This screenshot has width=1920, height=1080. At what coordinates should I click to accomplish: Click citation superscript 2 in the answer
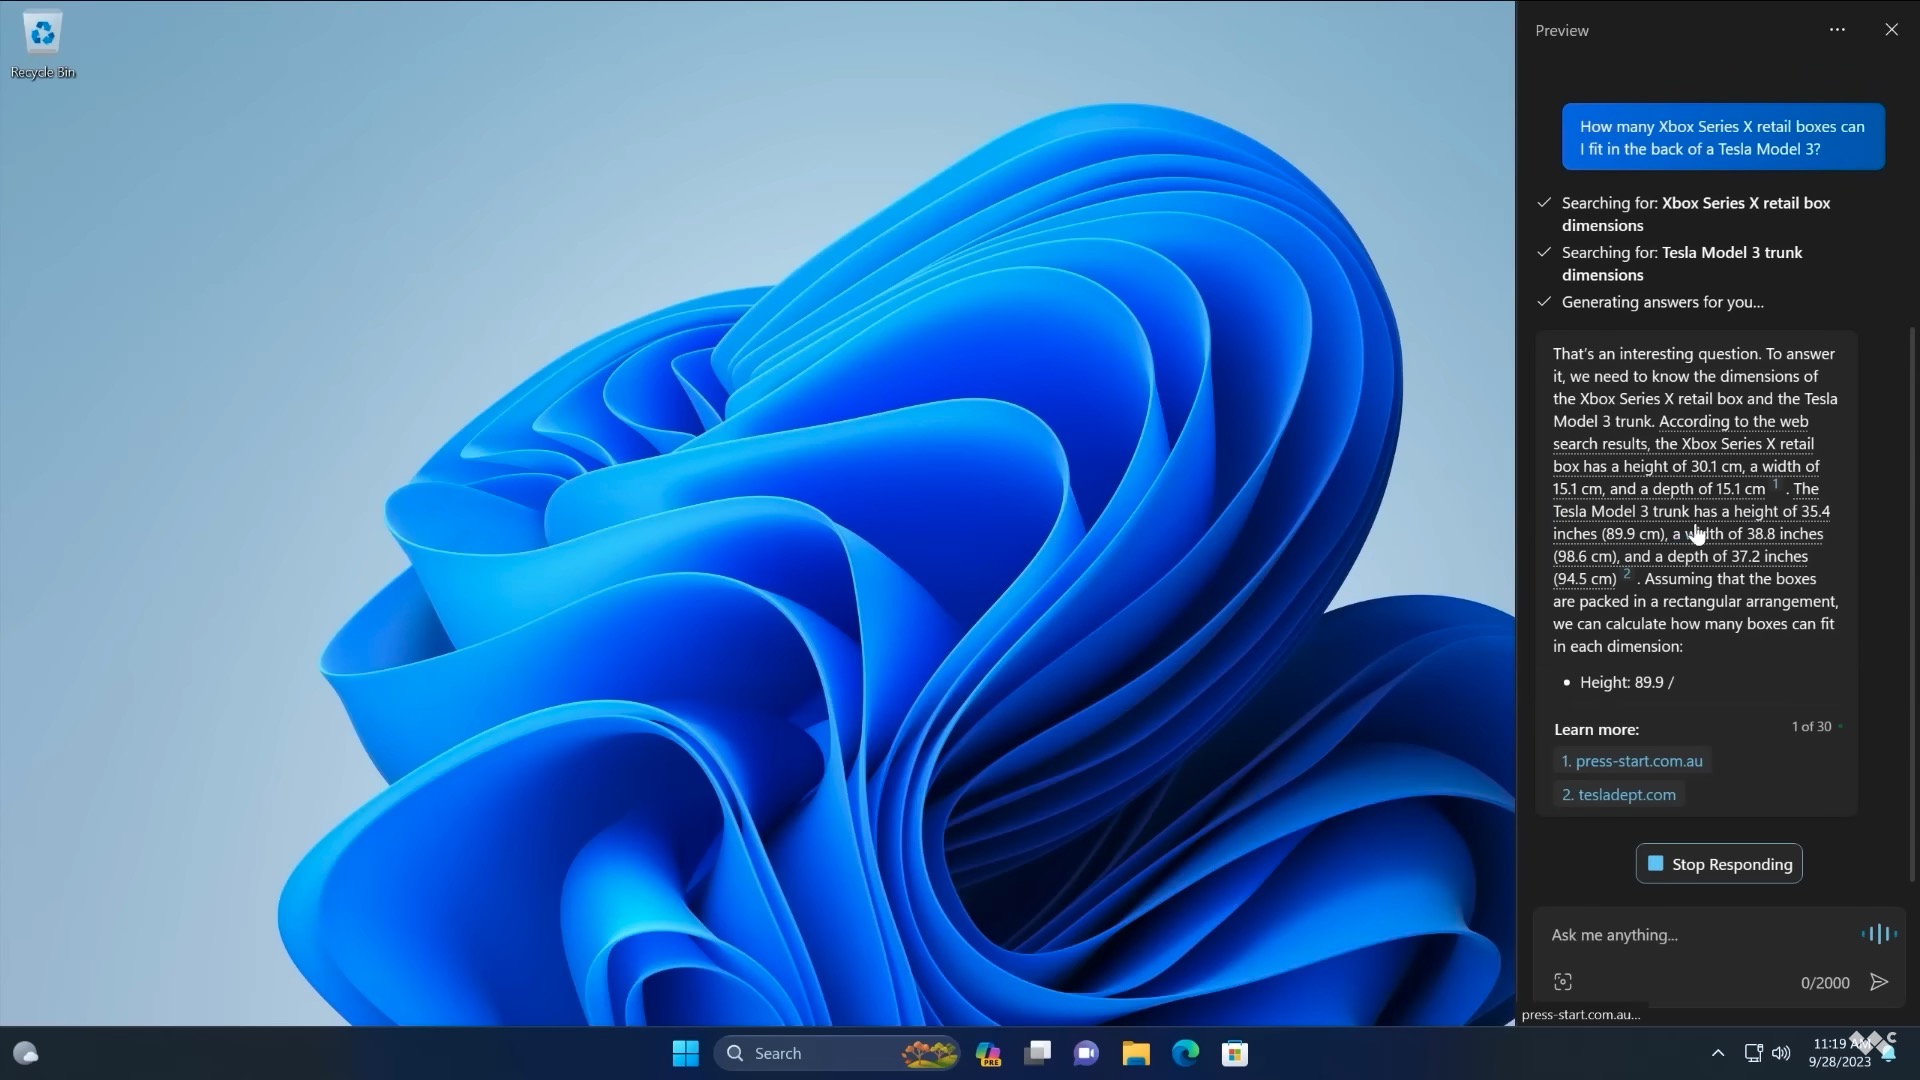[x=1627, y=574]
